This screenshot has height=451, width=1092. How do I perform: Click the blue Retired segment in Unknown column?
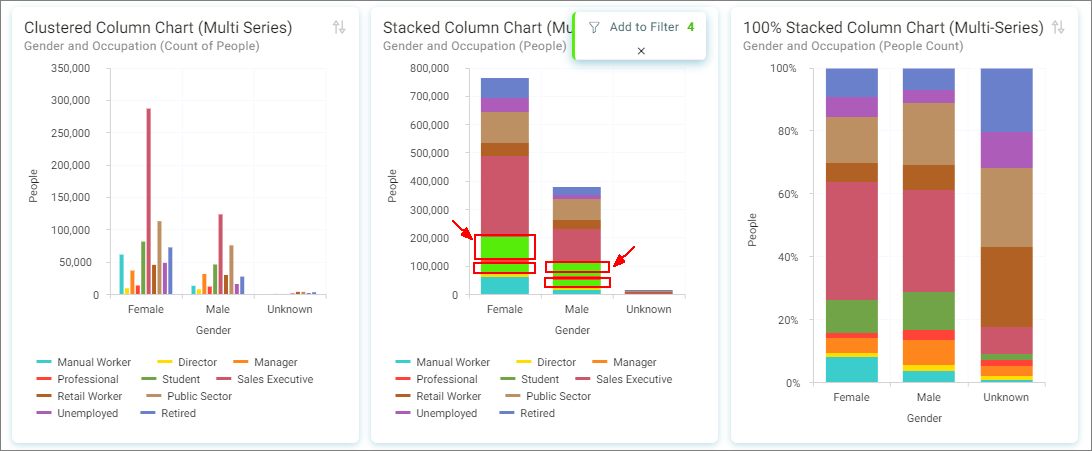tap(1006, 100)
